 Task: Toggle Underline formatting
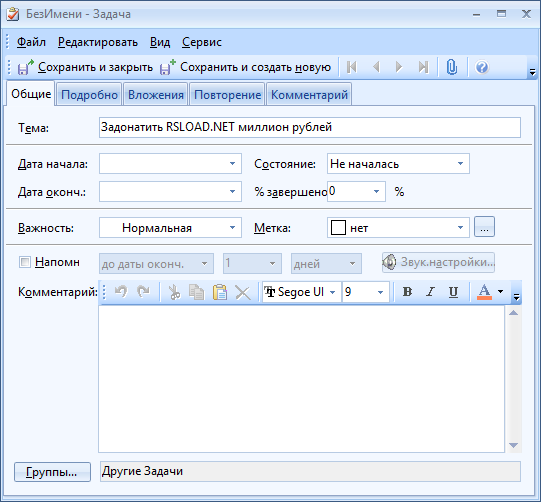(453, 292)
